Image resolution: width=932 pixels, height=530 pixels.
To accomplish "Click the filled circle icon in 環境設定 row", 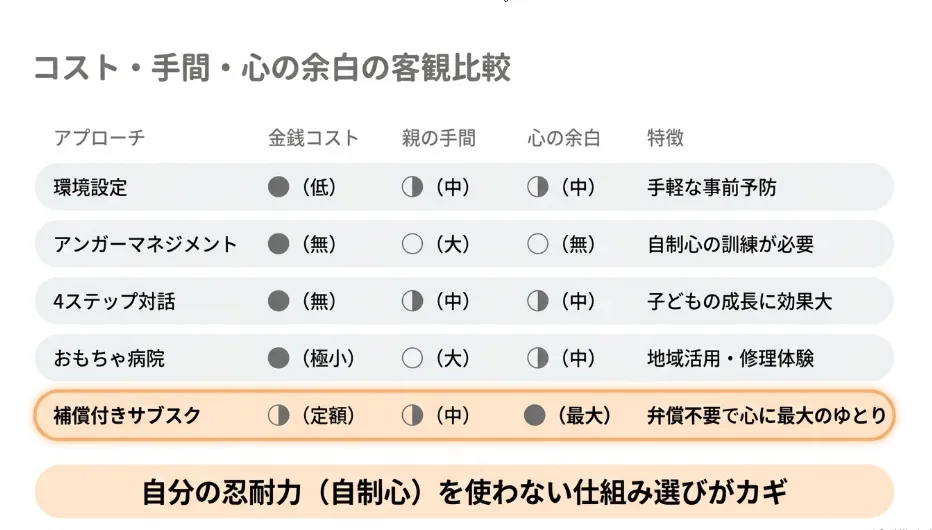I will [278, 187].
